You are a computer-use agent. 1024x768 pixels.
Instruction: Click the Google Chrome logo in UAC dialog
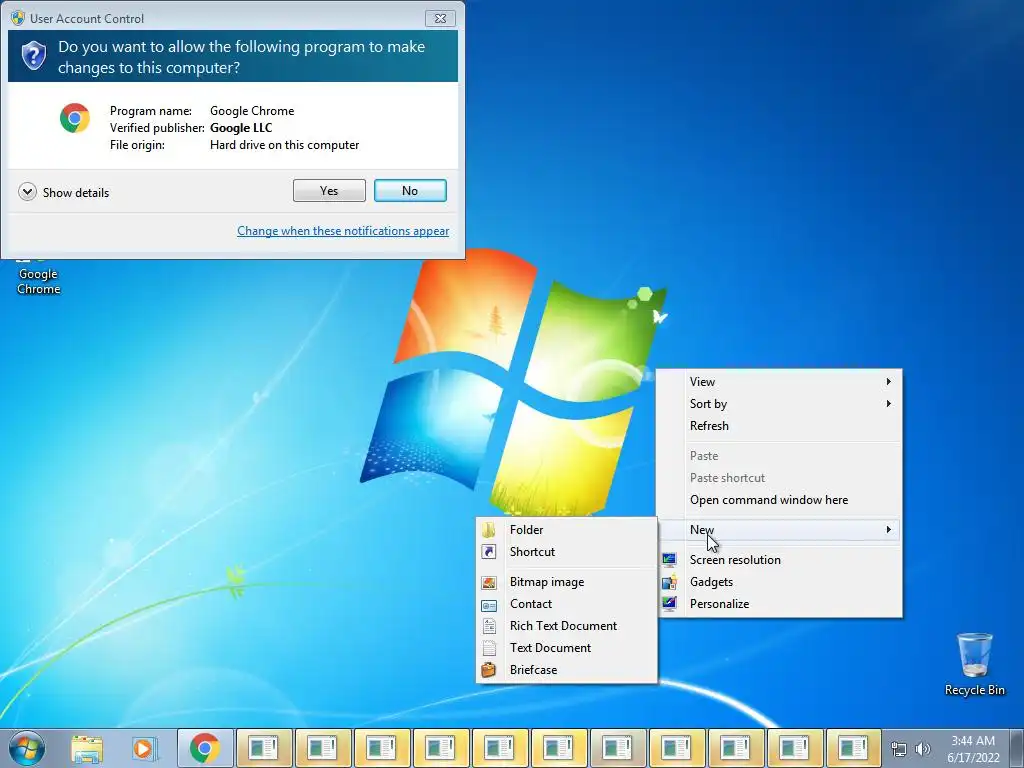[74, 118]
